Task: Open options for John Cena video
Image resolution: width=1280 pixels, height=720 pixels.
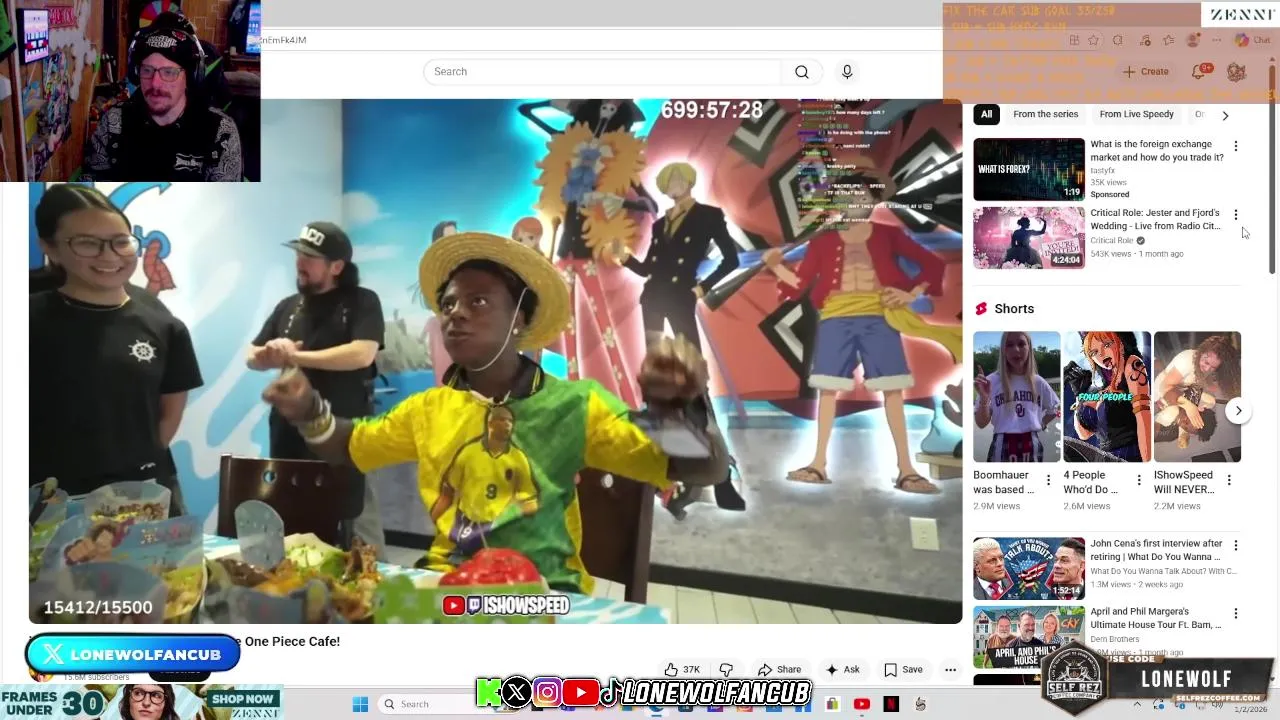Action: [x=1236, y=546]
